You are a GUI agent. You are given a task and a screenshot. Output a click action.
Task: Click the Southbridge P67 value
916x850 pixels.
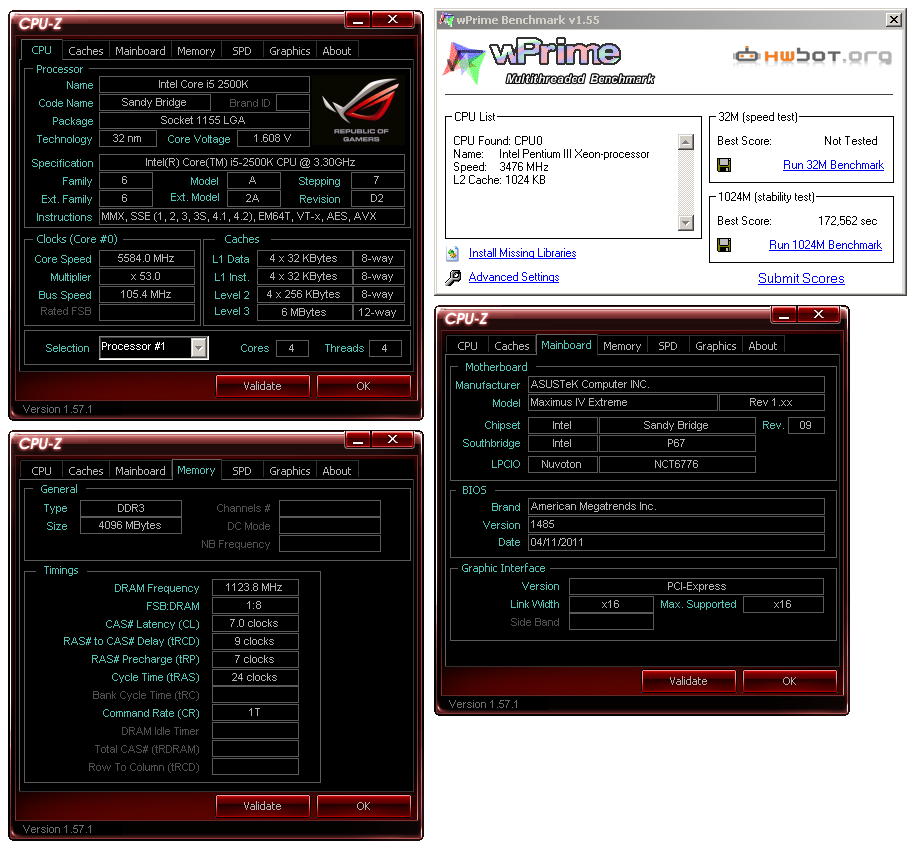pos(676,443)
